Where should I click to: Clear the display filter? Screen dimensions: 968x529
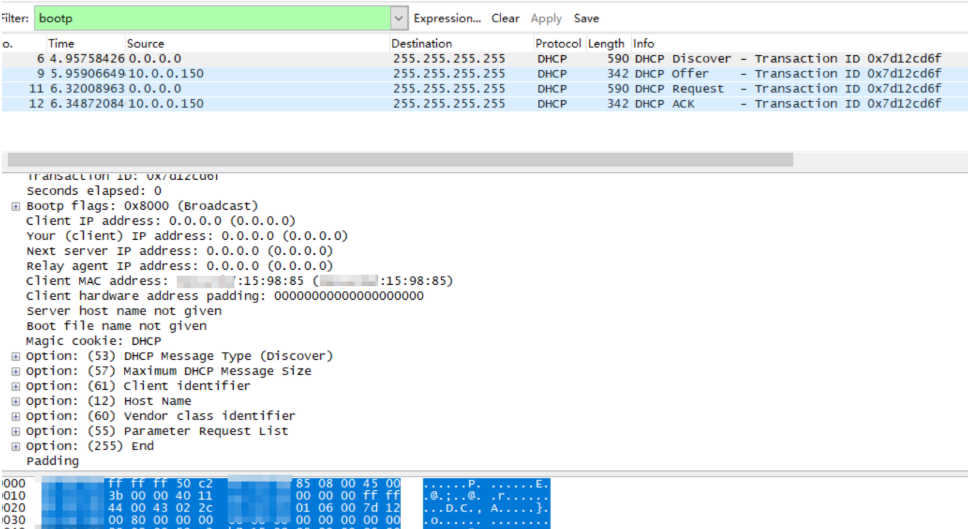[505, 19]
